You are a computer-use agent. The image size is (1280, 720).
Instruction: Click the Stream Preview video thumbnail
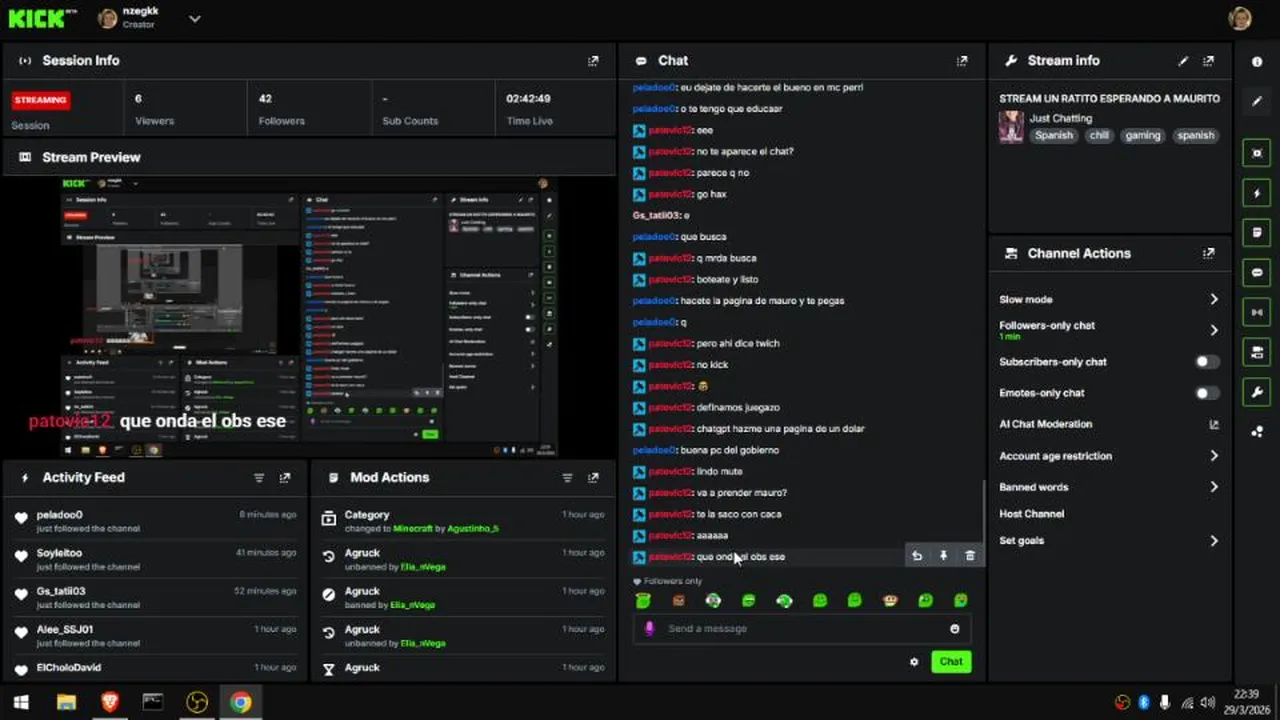pos(309,315)
